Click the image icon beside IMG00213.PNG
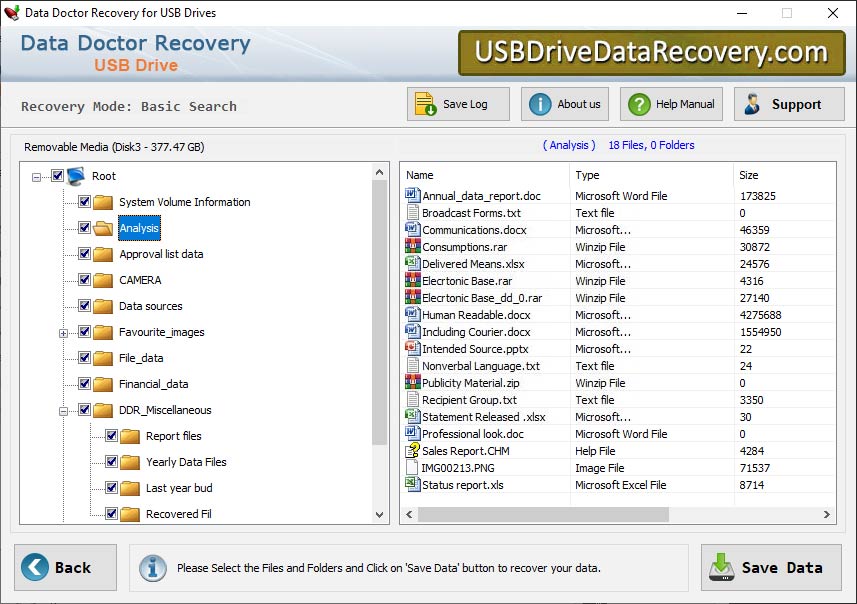Screen dimensions: 857x604 pos(412,467)
